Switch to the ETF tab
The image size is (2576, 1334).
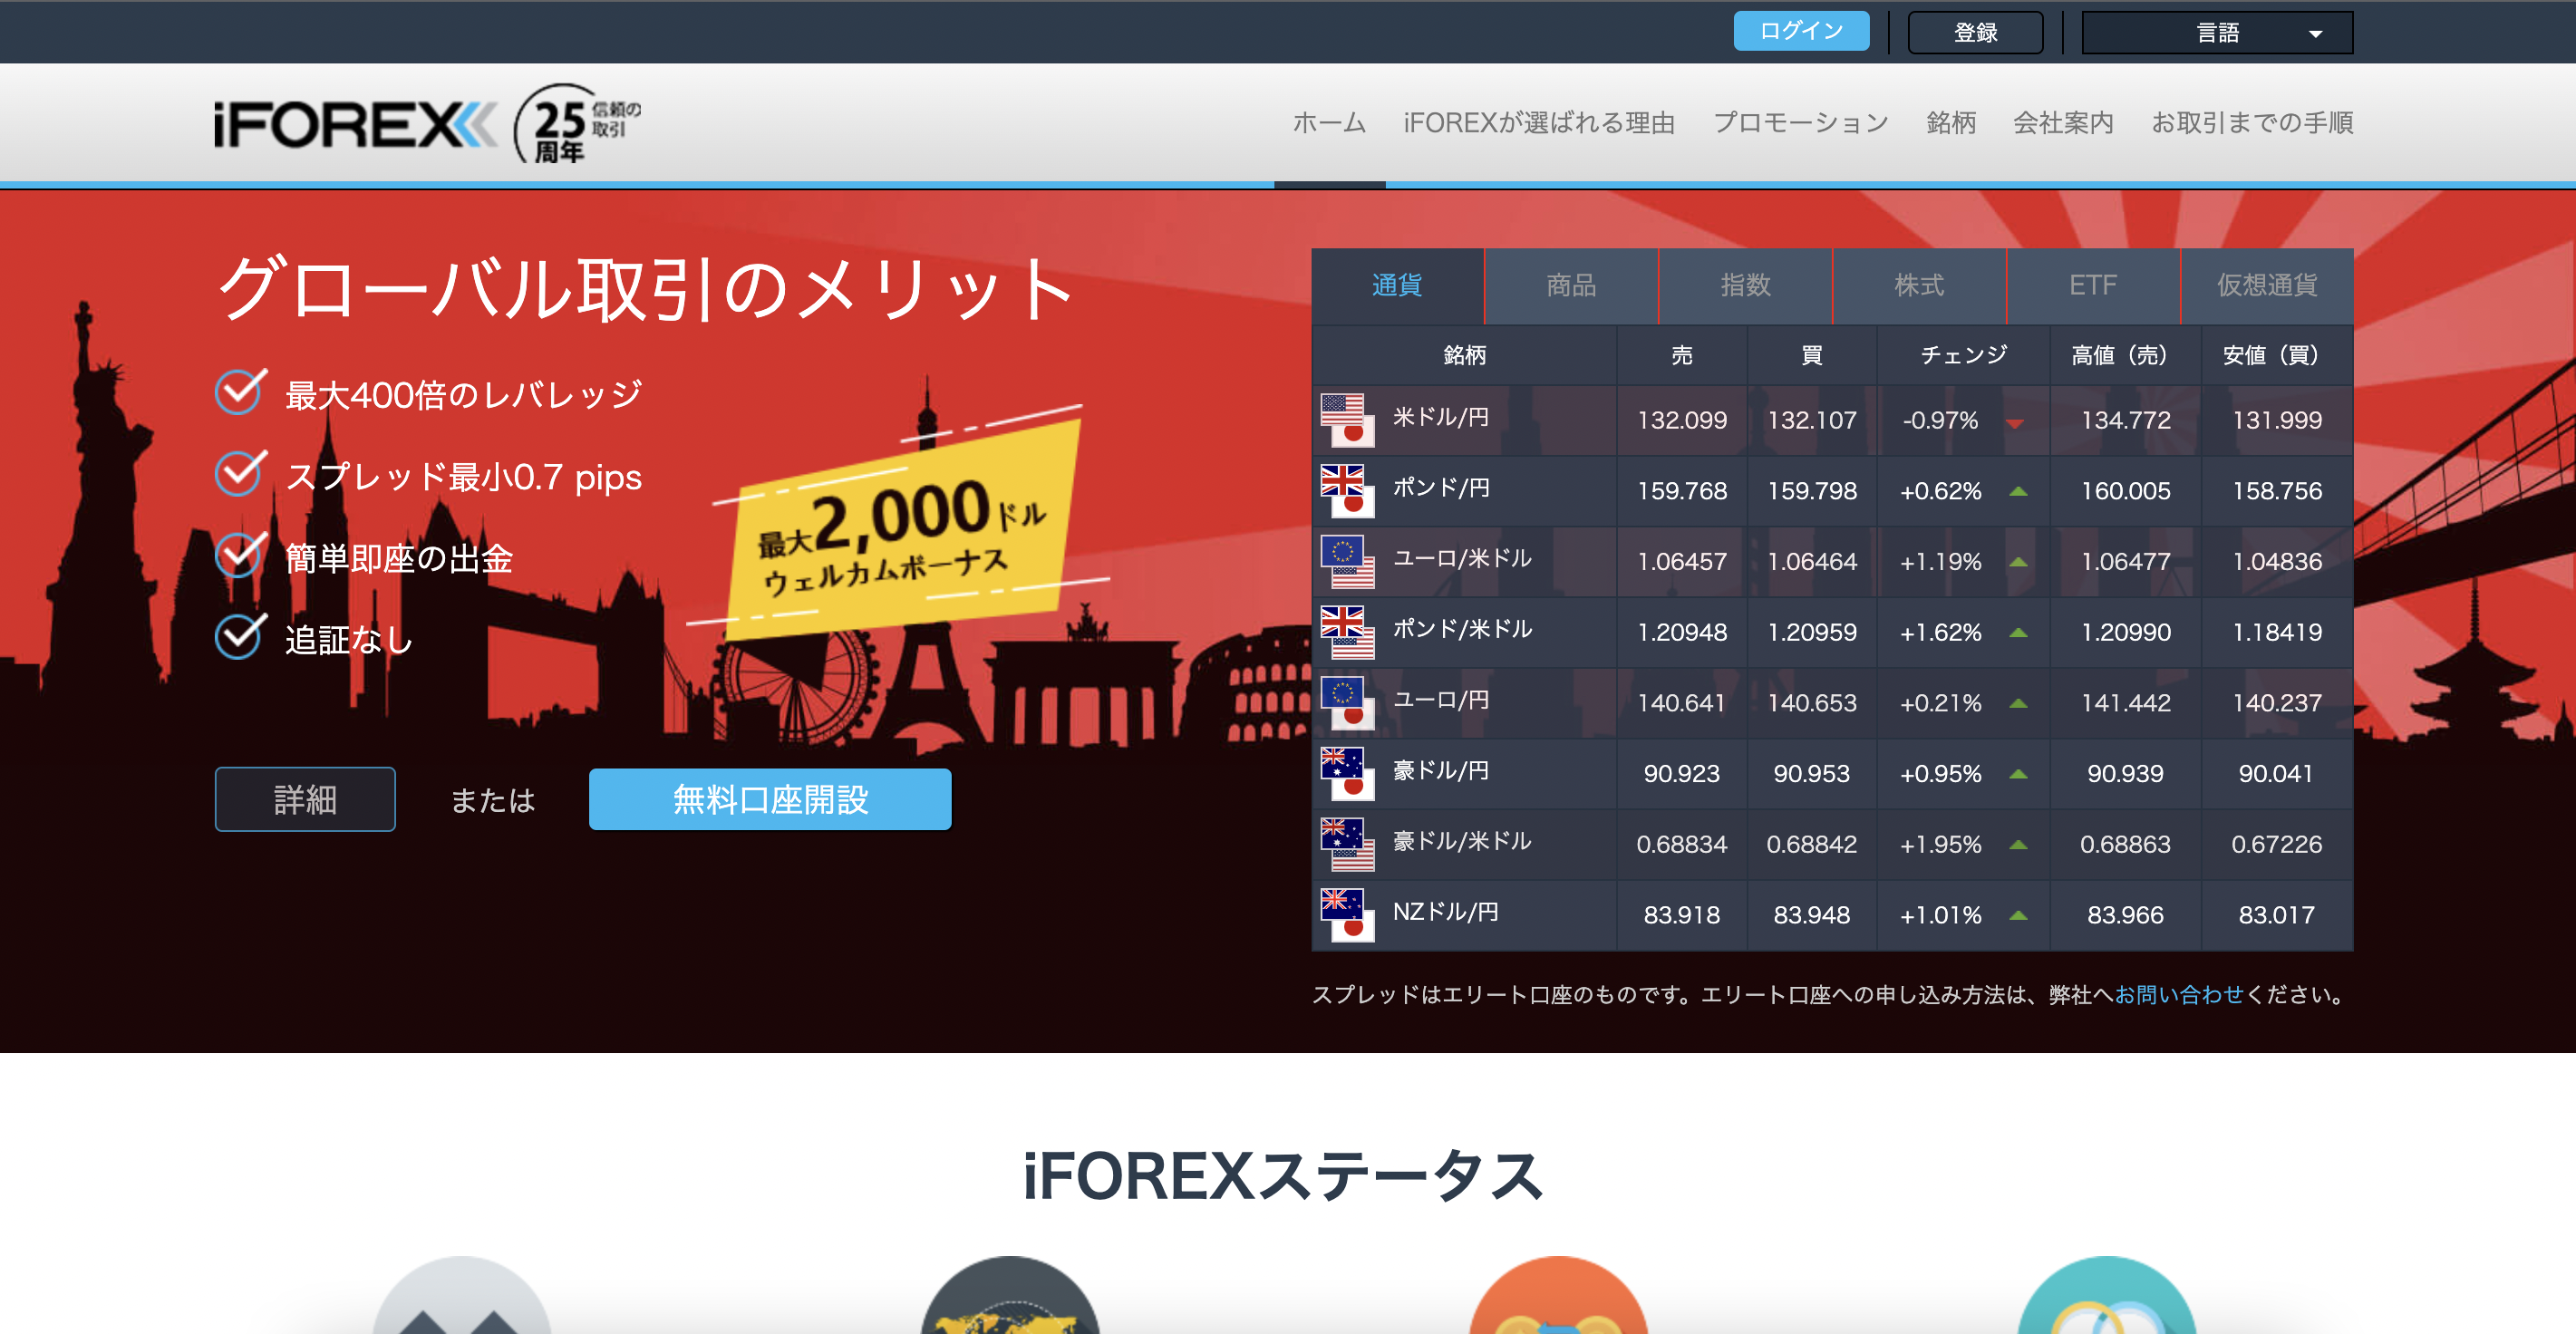2093,286
